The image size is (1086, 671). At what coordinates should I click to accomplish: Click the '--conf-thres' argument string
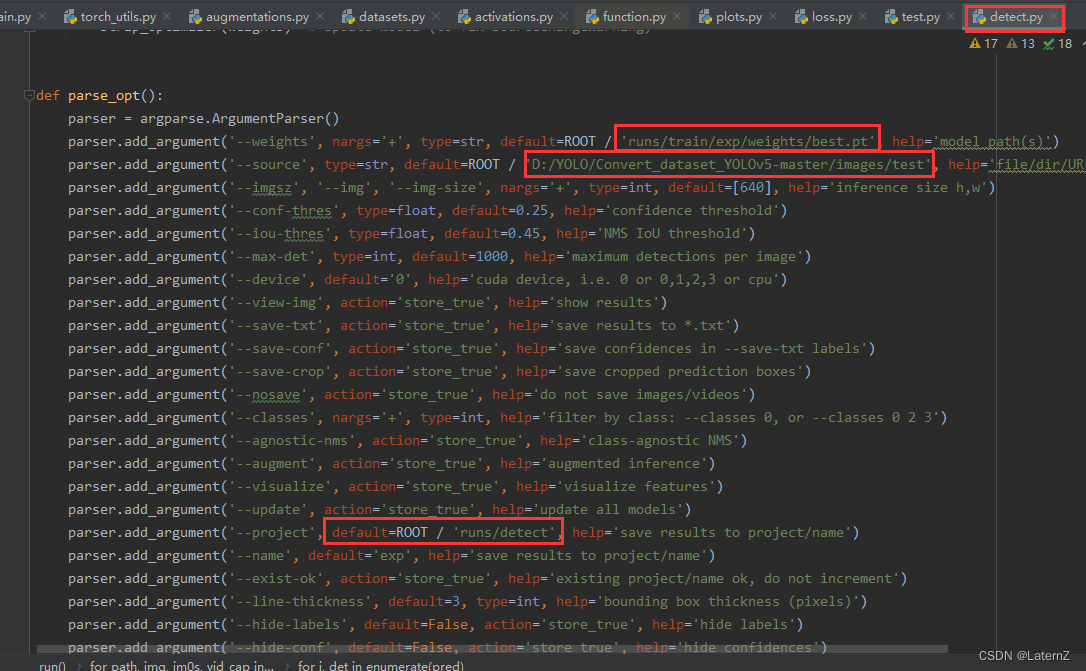pos(284,210)
